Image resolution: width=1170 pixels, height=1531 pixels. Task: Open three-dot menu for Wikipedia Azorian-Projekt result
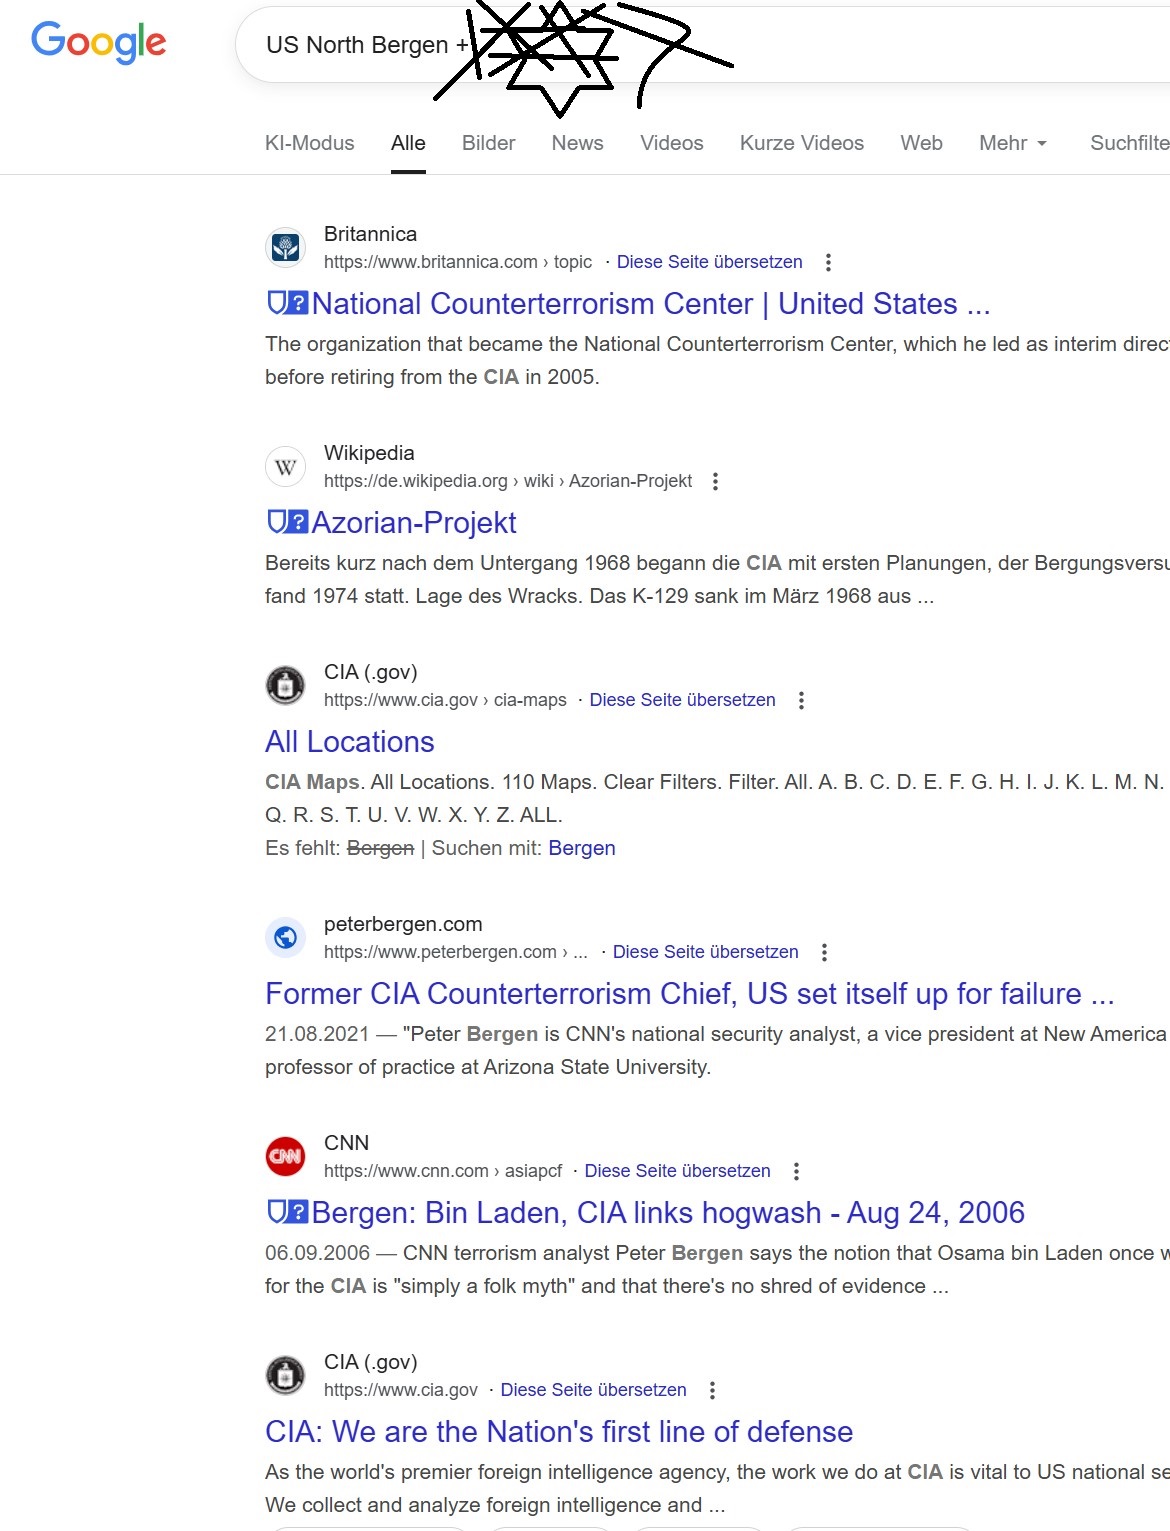point(715,481)
